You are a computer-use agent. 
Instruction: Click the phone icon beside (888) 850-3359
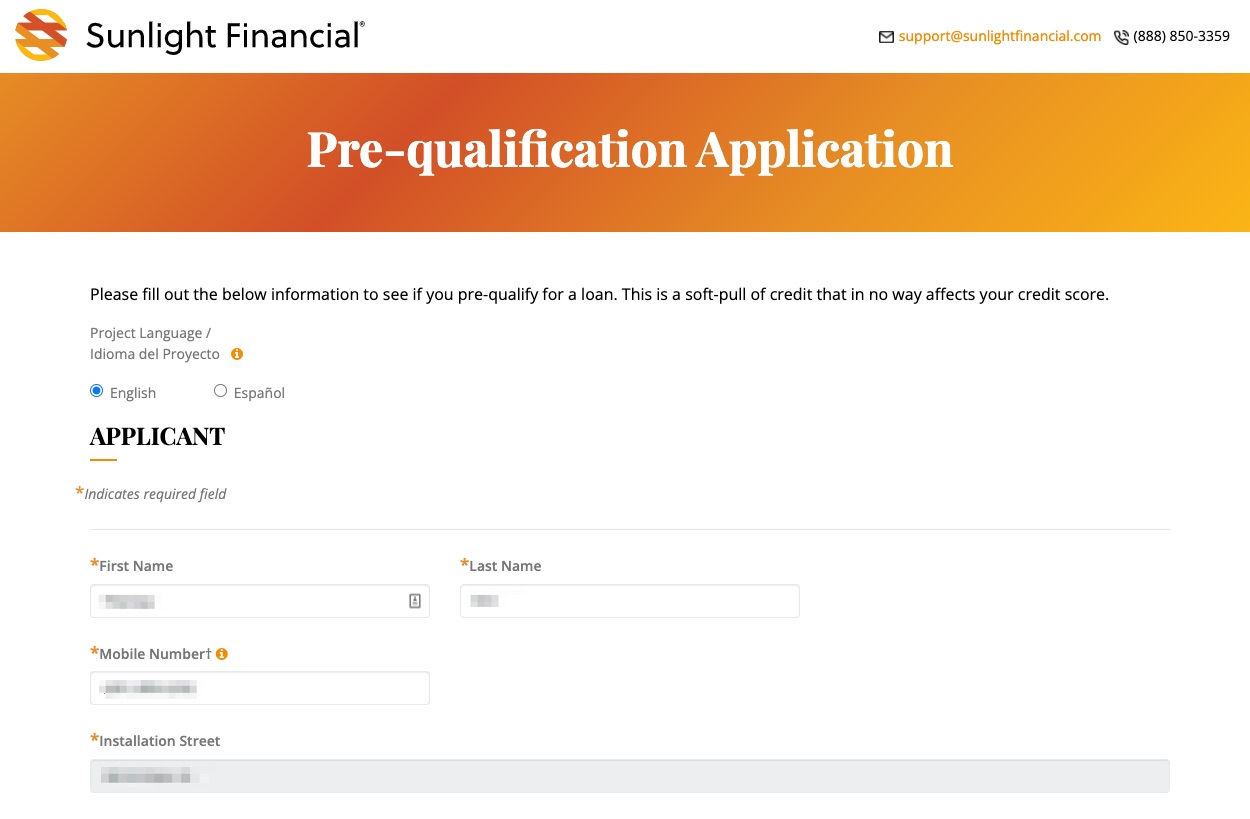[x=1121, y=37]
